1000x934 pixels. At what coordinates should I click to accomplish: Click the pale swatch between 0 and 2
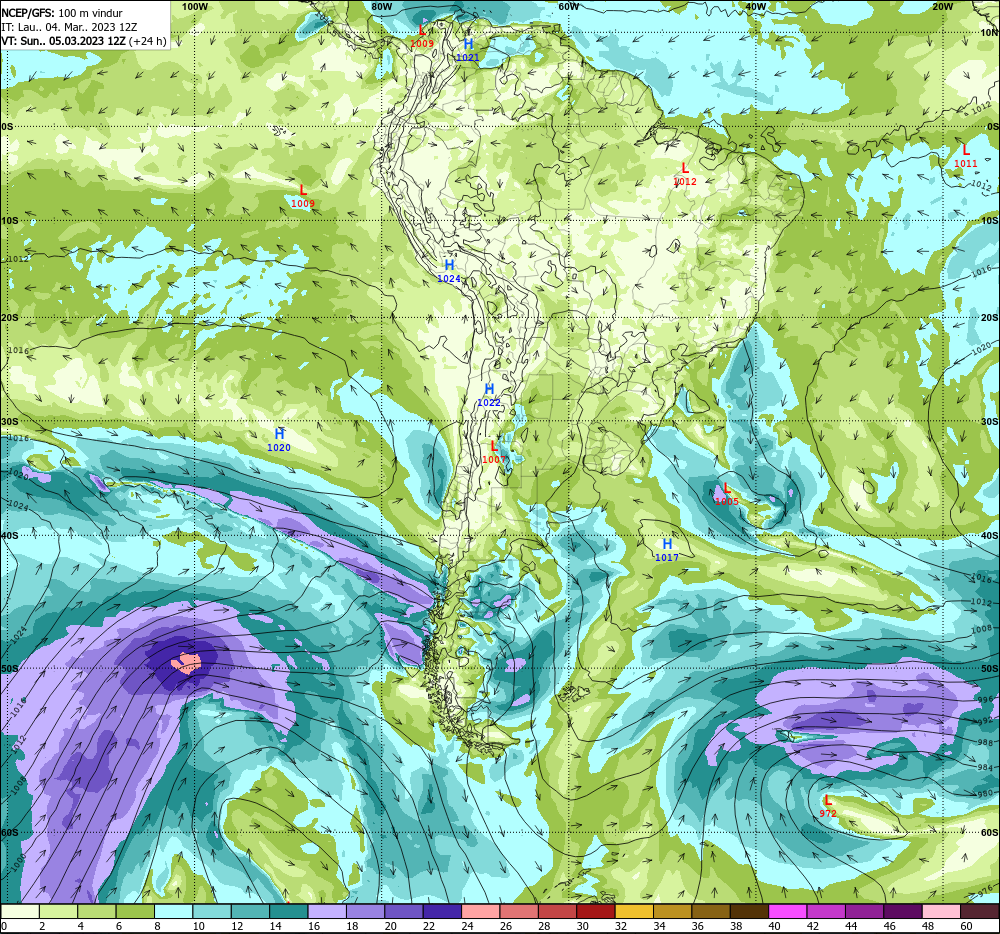[20, 912]
